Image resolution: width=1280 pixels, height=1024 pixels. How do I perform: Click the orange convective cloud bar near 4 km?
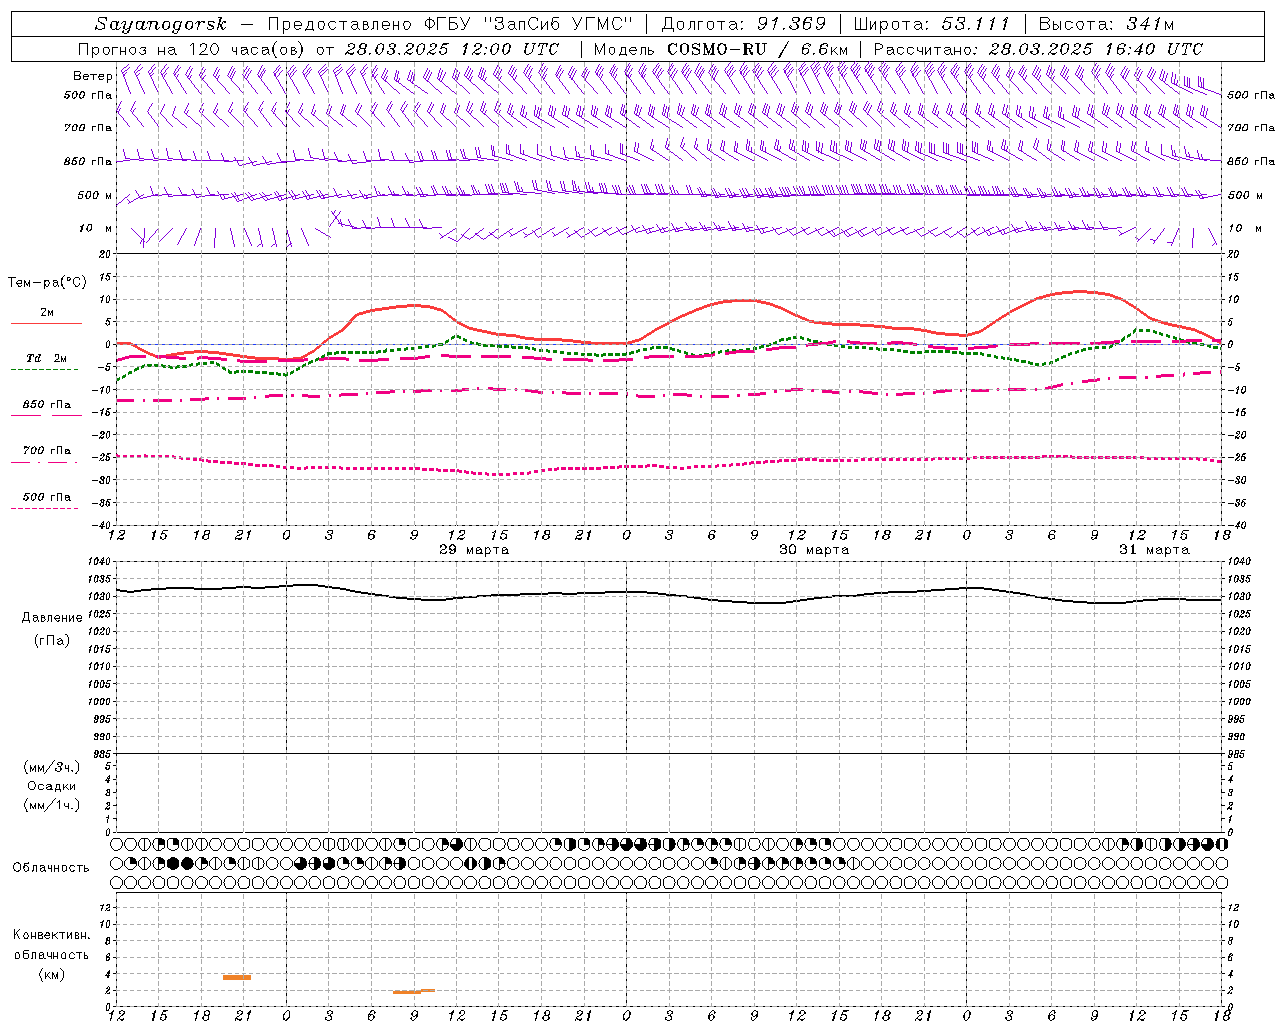pyautogui.click(x=237, y=977)
